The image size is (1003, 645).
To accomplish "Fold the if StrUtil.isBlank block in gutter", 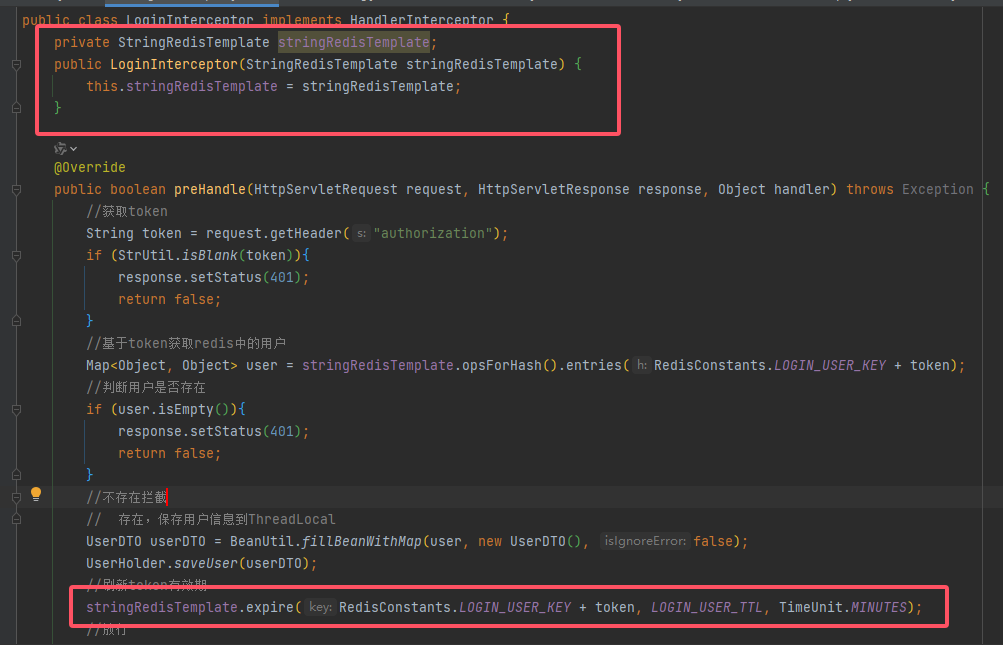I will click(x=16, y=255).
